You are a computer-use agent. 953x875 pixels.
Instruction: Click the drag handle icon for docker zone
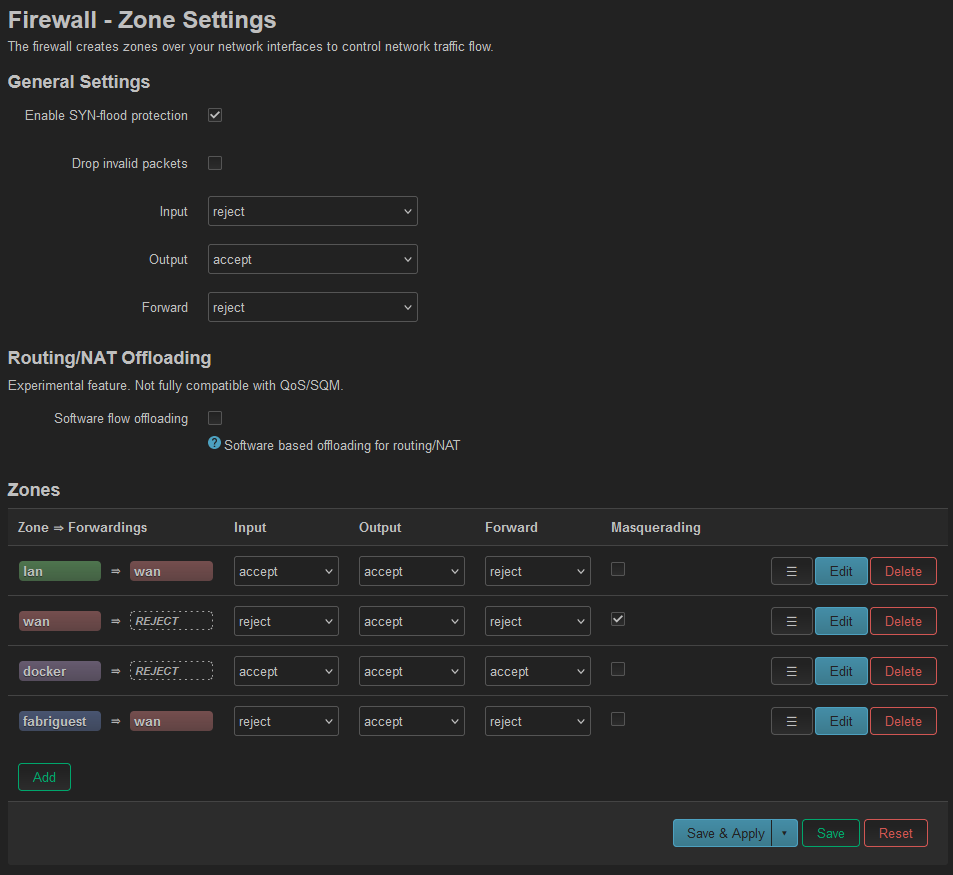tap(791, 671)
